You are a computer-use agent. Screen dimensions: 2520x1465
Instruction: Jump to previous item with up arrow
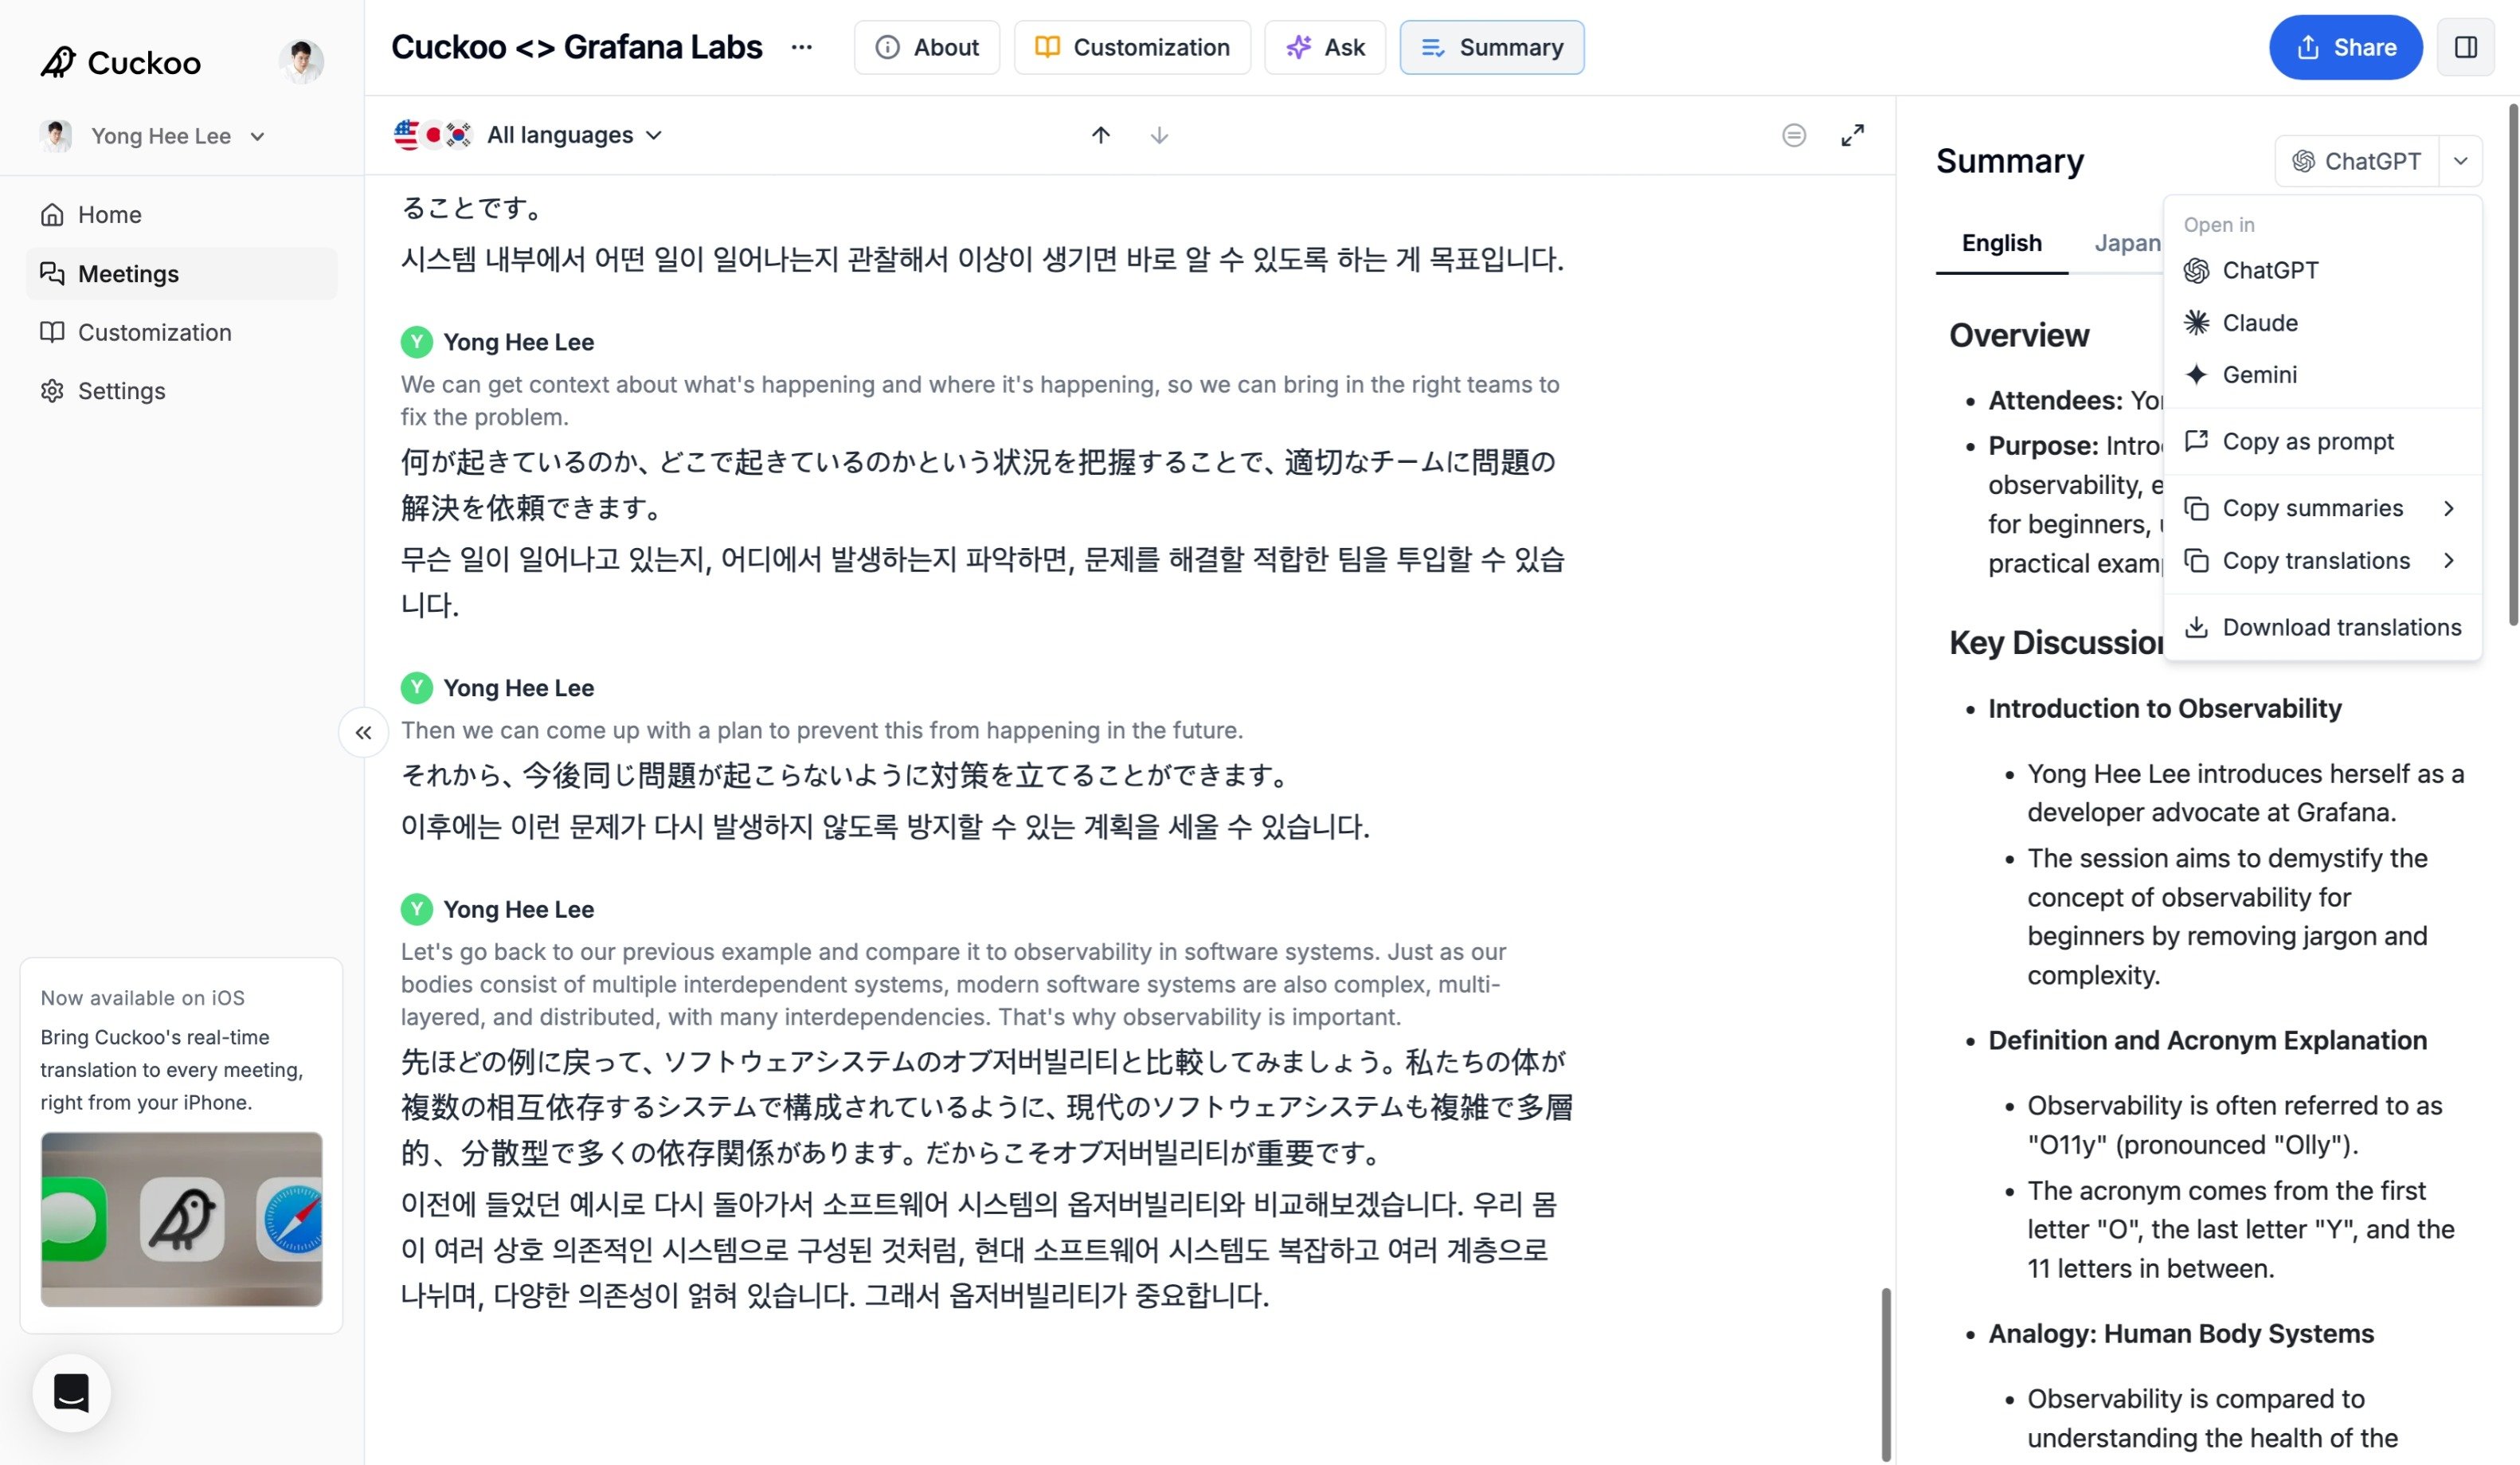(1100, 135)
